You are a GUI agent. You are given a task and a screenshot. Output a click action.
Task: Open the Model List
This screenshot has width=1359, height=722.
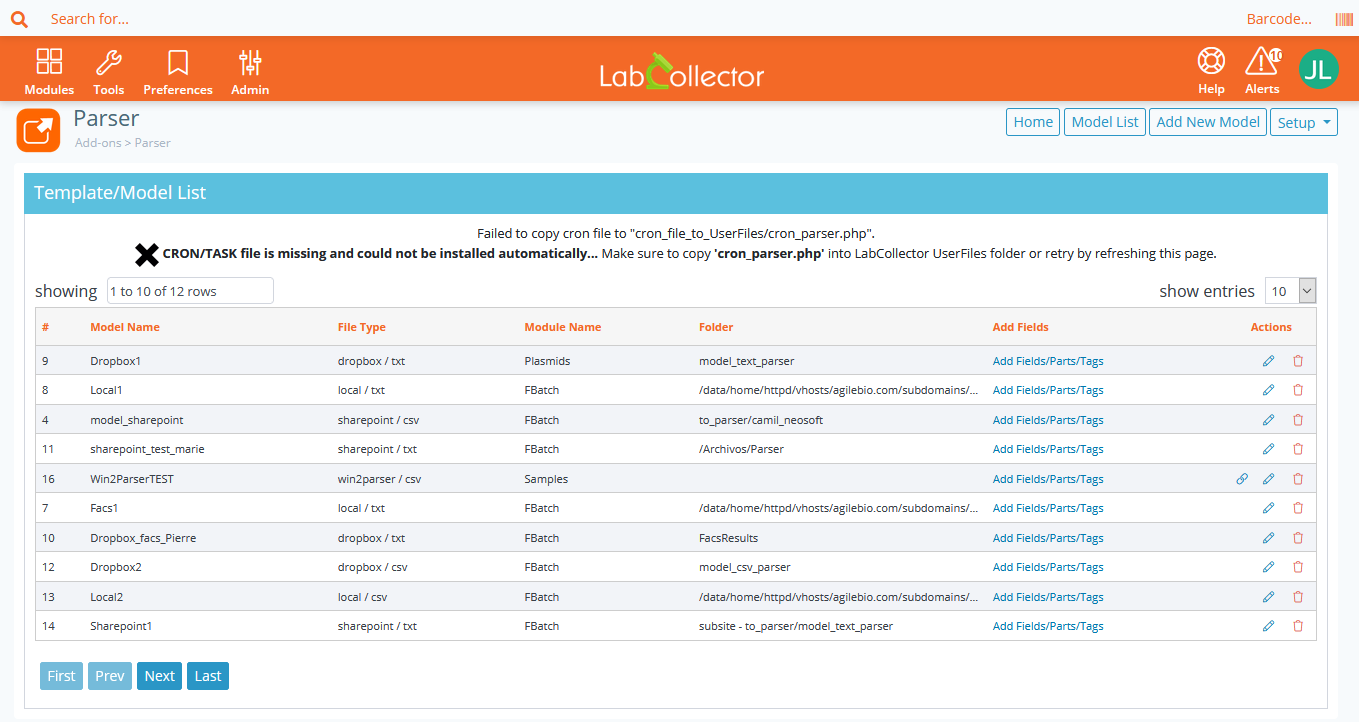(x=1105, y=122)
